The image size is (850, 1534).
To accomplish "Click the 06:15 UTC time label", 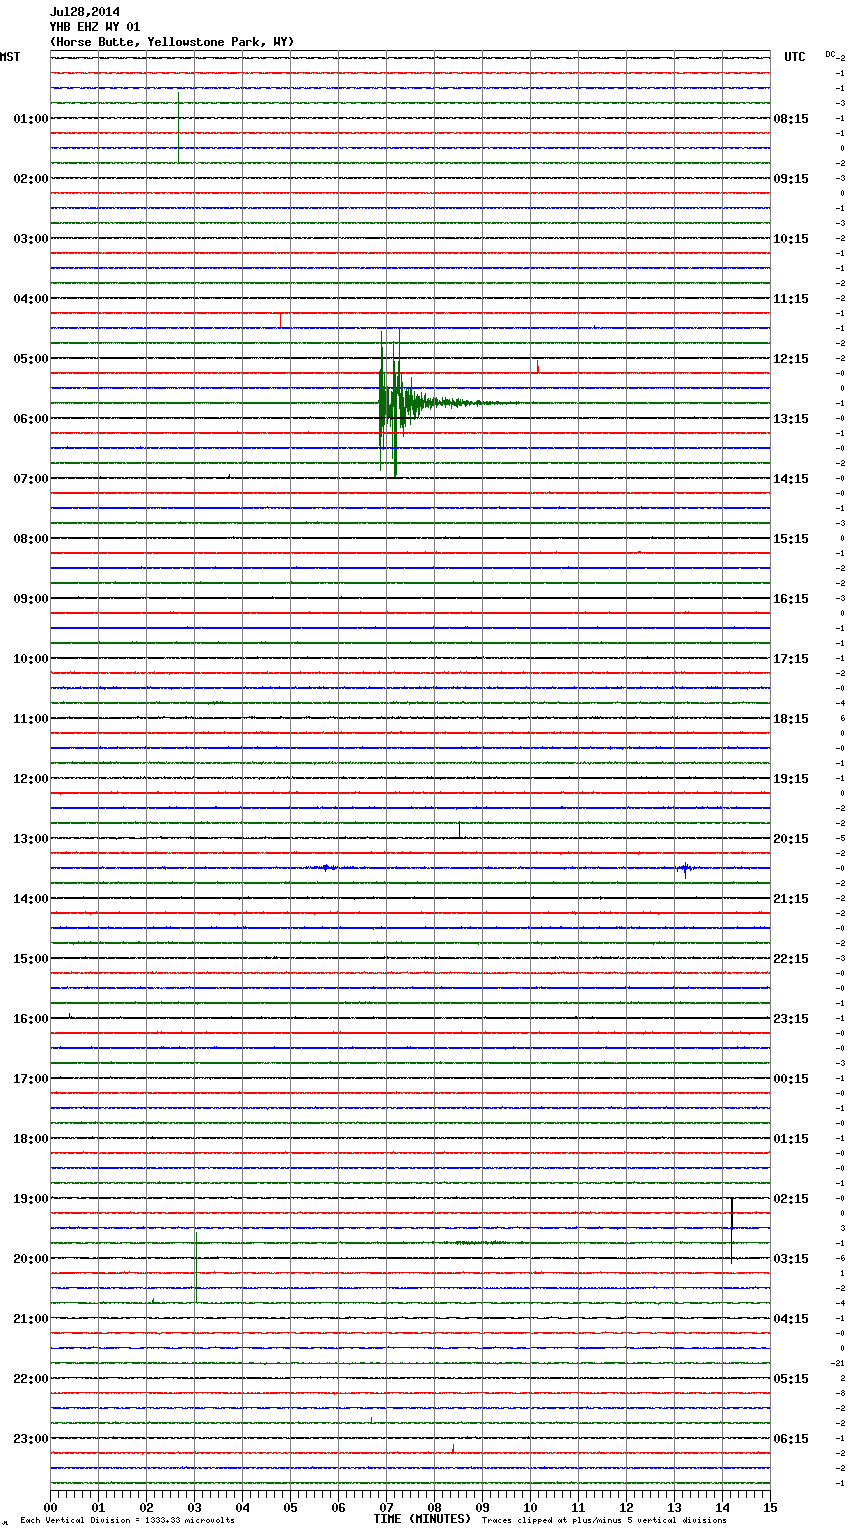I will [x=791, y=1439].
